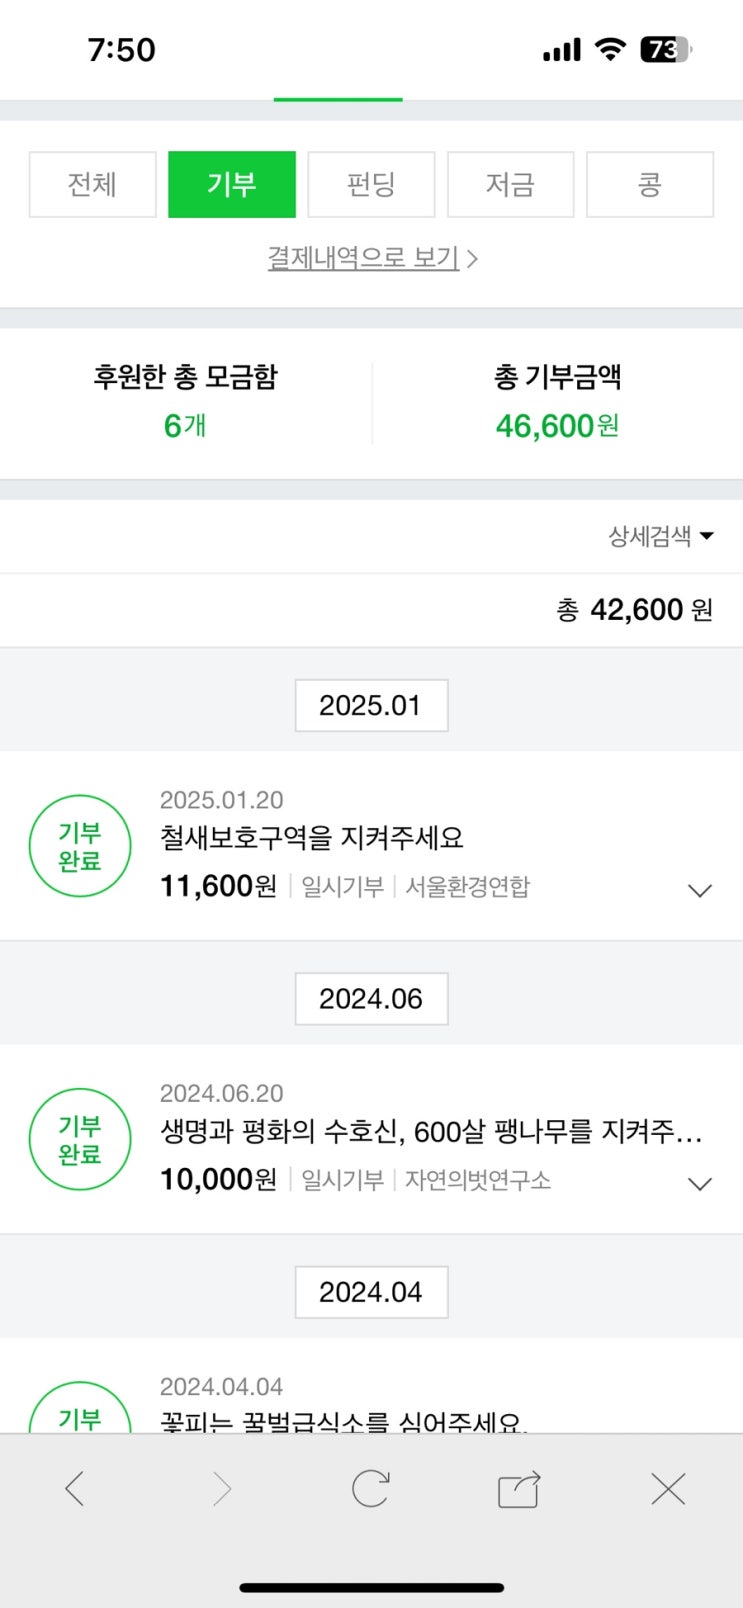Switch to the 전체 tab
This screenshot has width=743, height=1608.
click(92, 184)
